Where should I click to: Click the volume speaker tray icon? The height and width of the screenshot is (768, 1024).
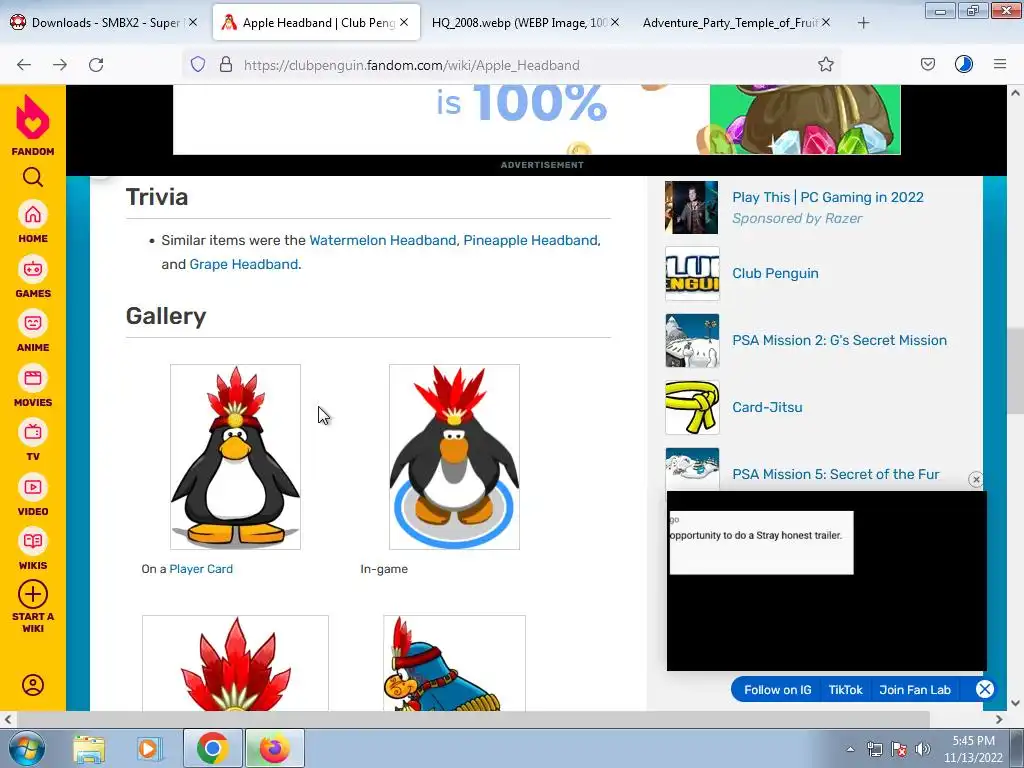pos(923,749)
